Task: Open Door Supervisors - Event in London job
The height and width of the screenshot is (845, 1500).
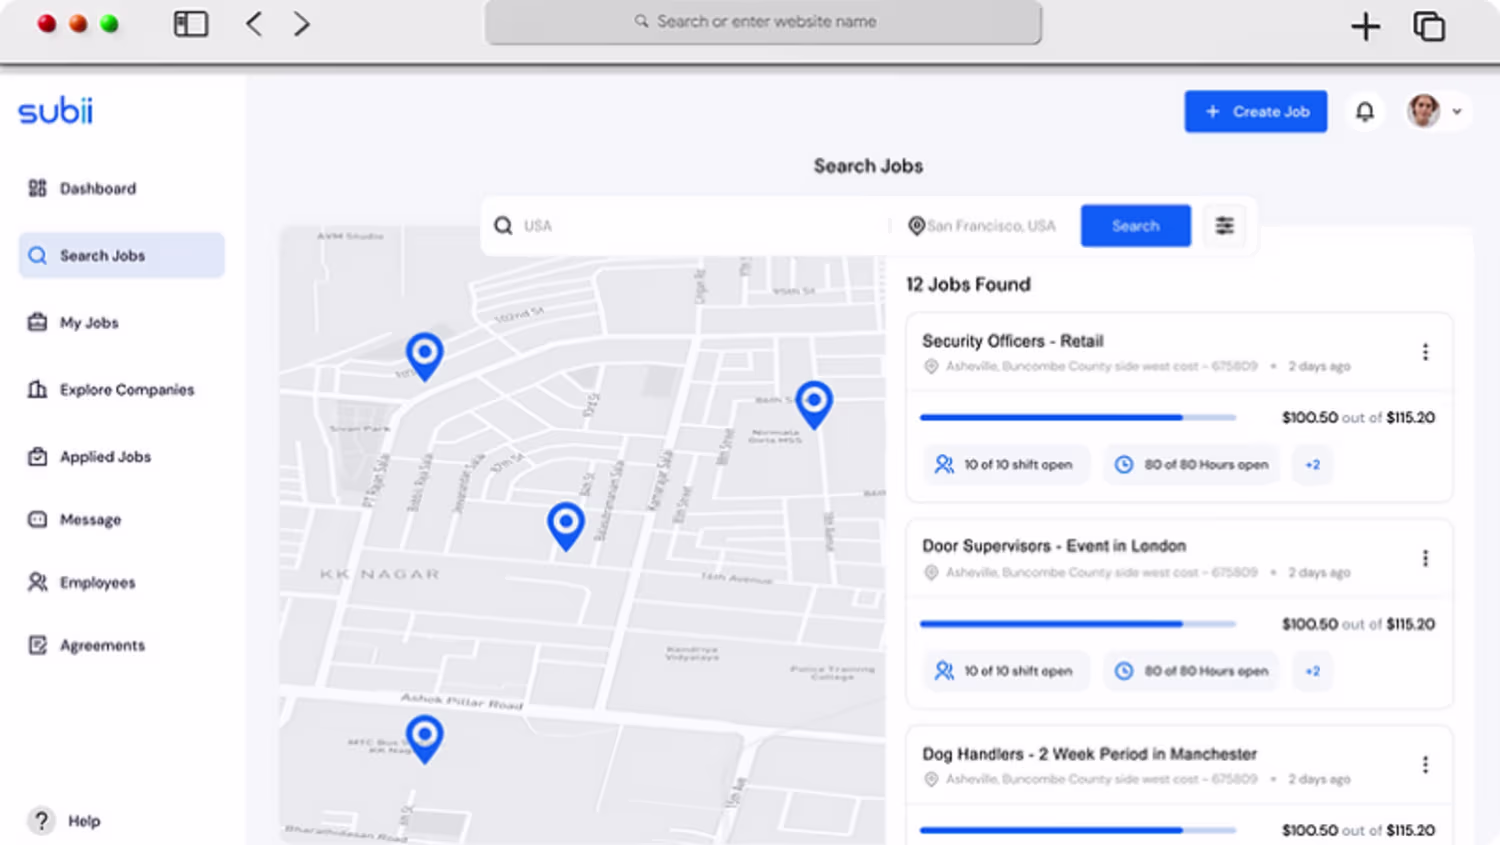Action: click(1054, 546)
